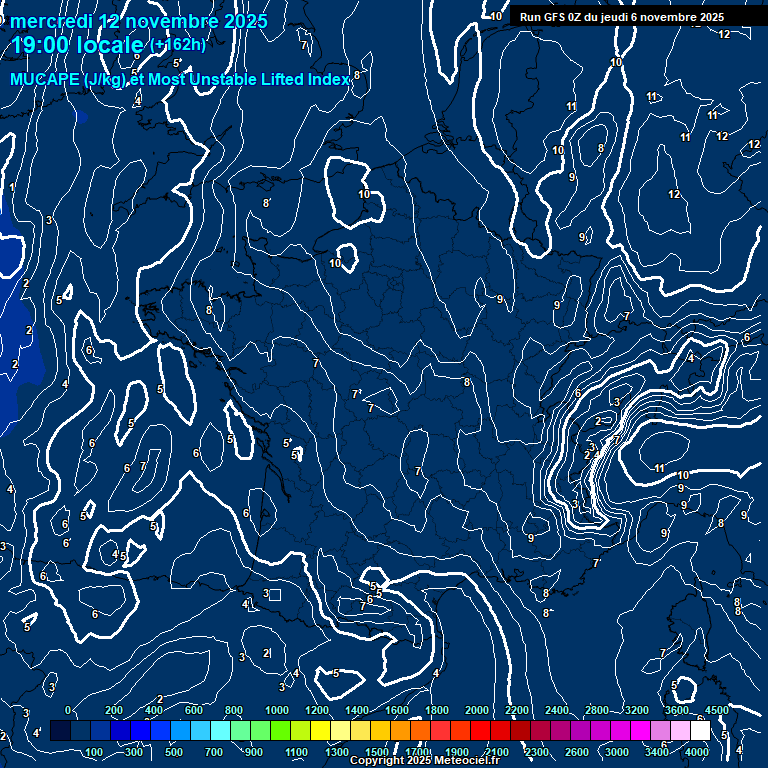The image size is (768, 768).
Task: Click the "4500" label above the color scale
Action: click(717, 710)
